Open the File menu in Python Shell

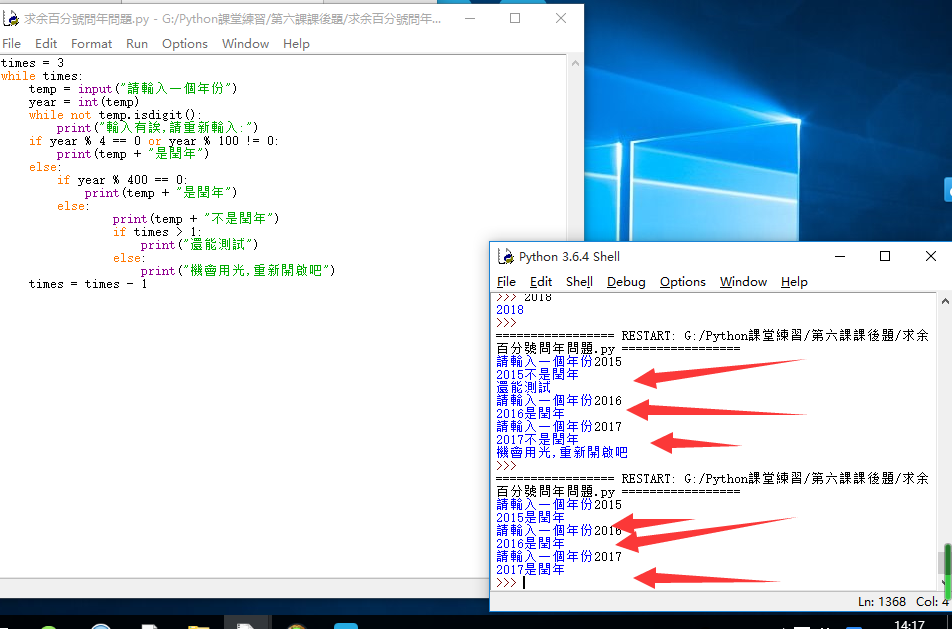point(506,282)
